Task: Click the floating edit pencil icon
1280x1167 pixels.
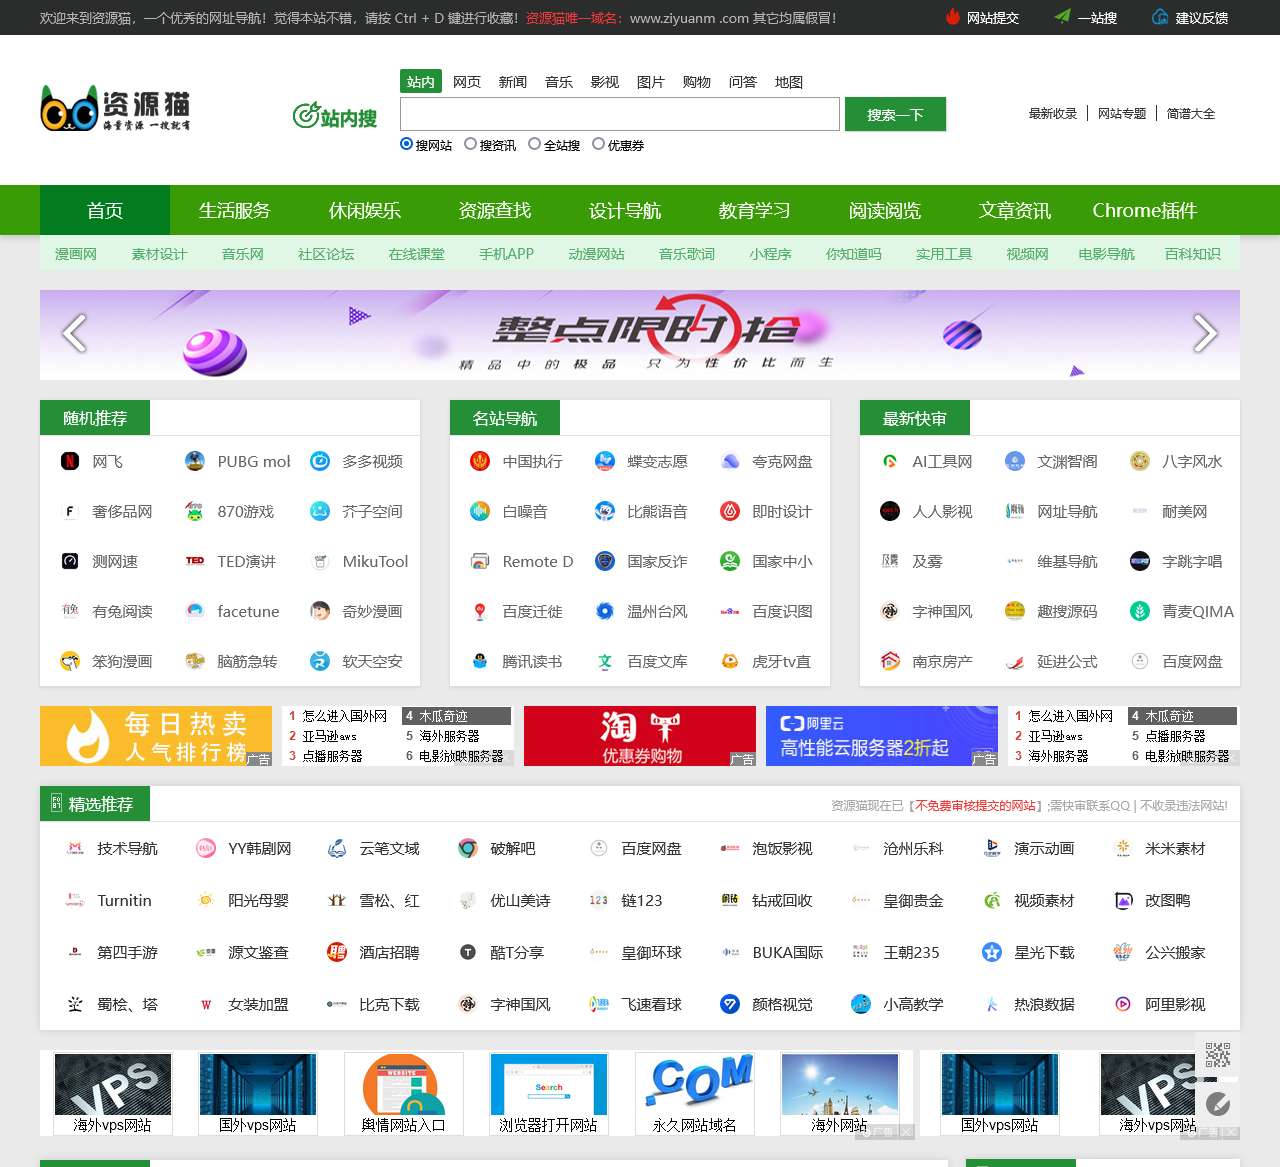Action: click(x=1217, y=1103)
